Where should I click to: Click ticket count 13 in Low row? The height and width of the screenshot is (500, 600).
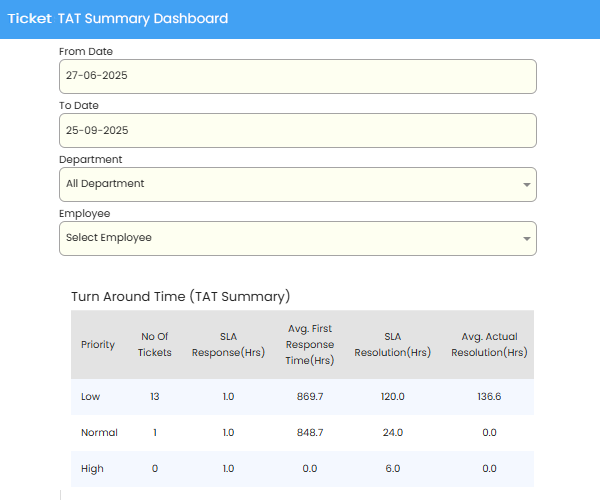[x=155, y=396]
